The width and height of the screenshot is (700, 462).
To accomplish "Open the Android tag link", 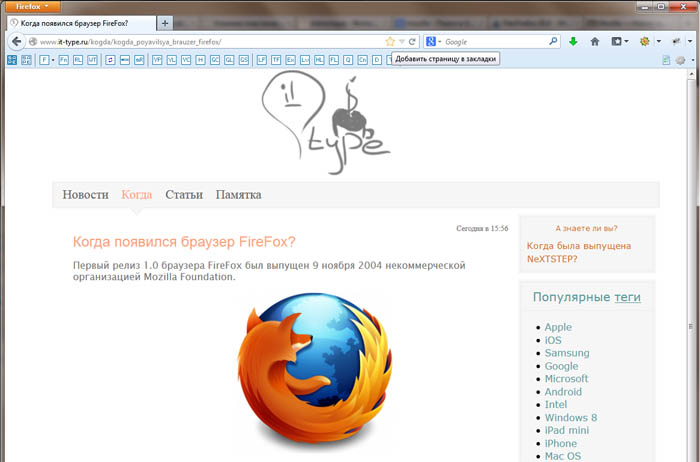I will [x=563, y=392].
